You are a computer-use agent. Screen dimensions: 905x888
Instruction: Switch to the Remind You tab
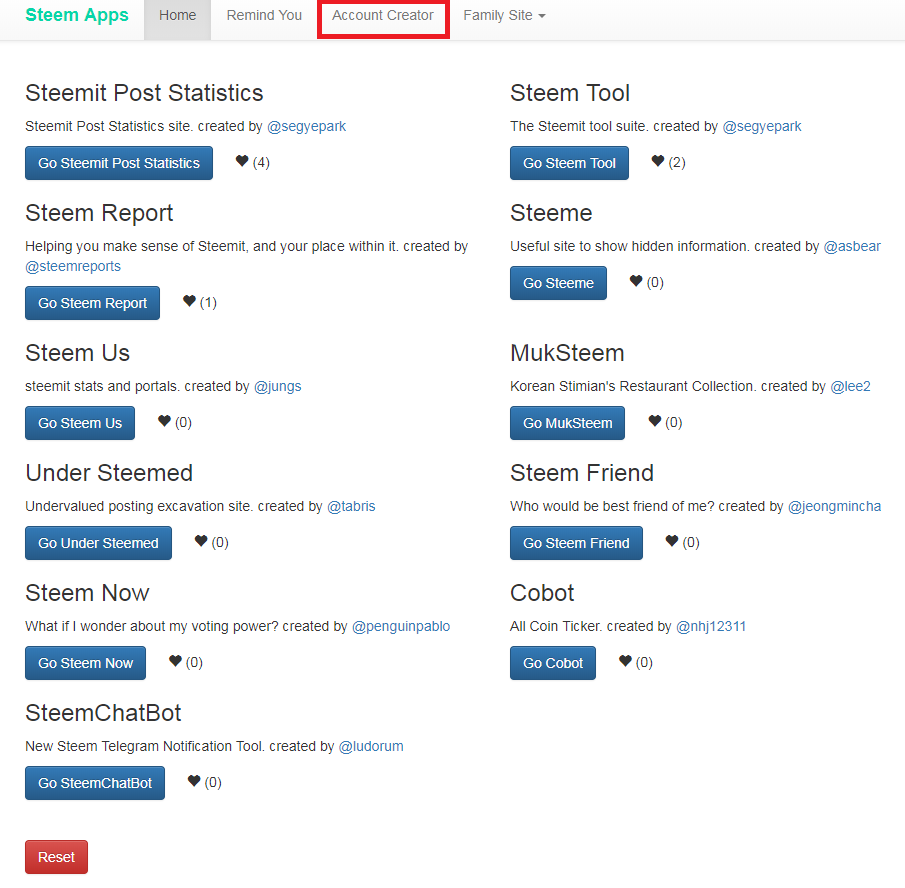[x=264, y=16]
